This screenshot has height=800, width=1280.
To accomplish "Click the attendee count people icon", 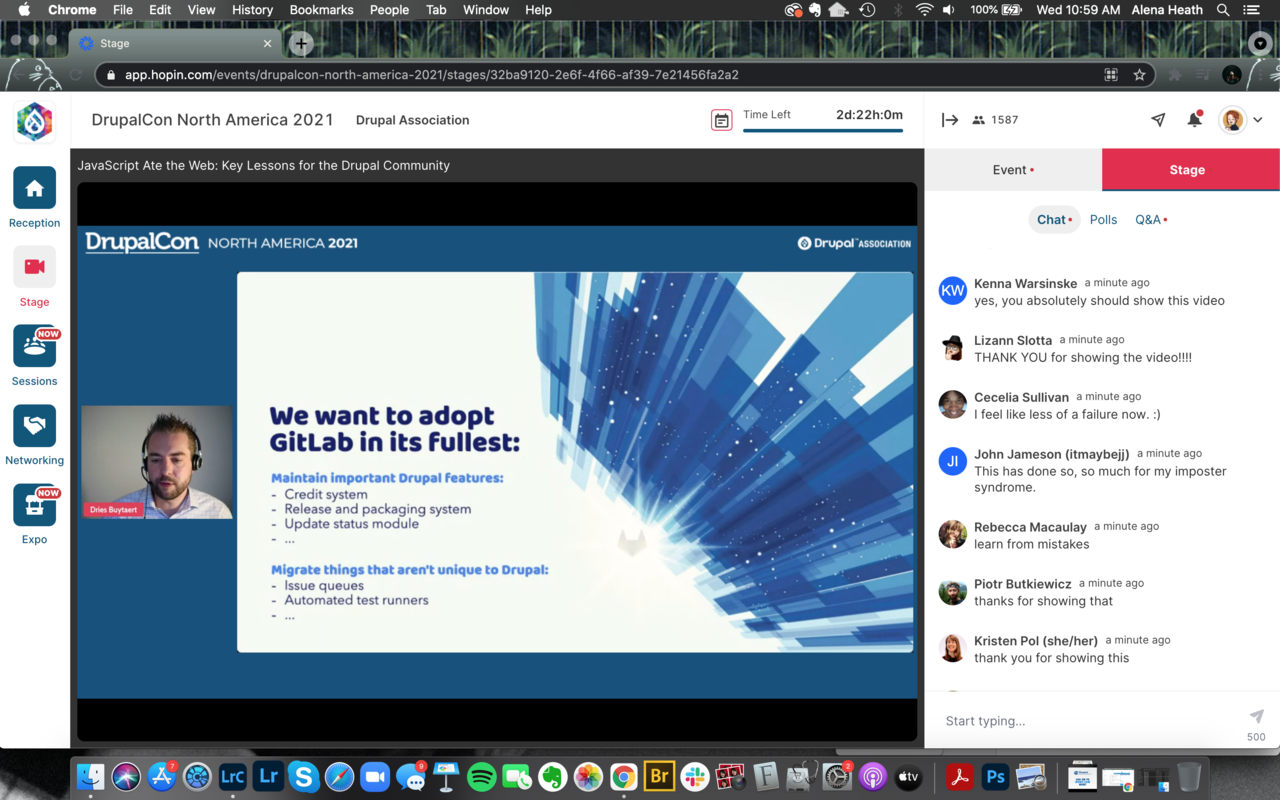I will 977,119.
